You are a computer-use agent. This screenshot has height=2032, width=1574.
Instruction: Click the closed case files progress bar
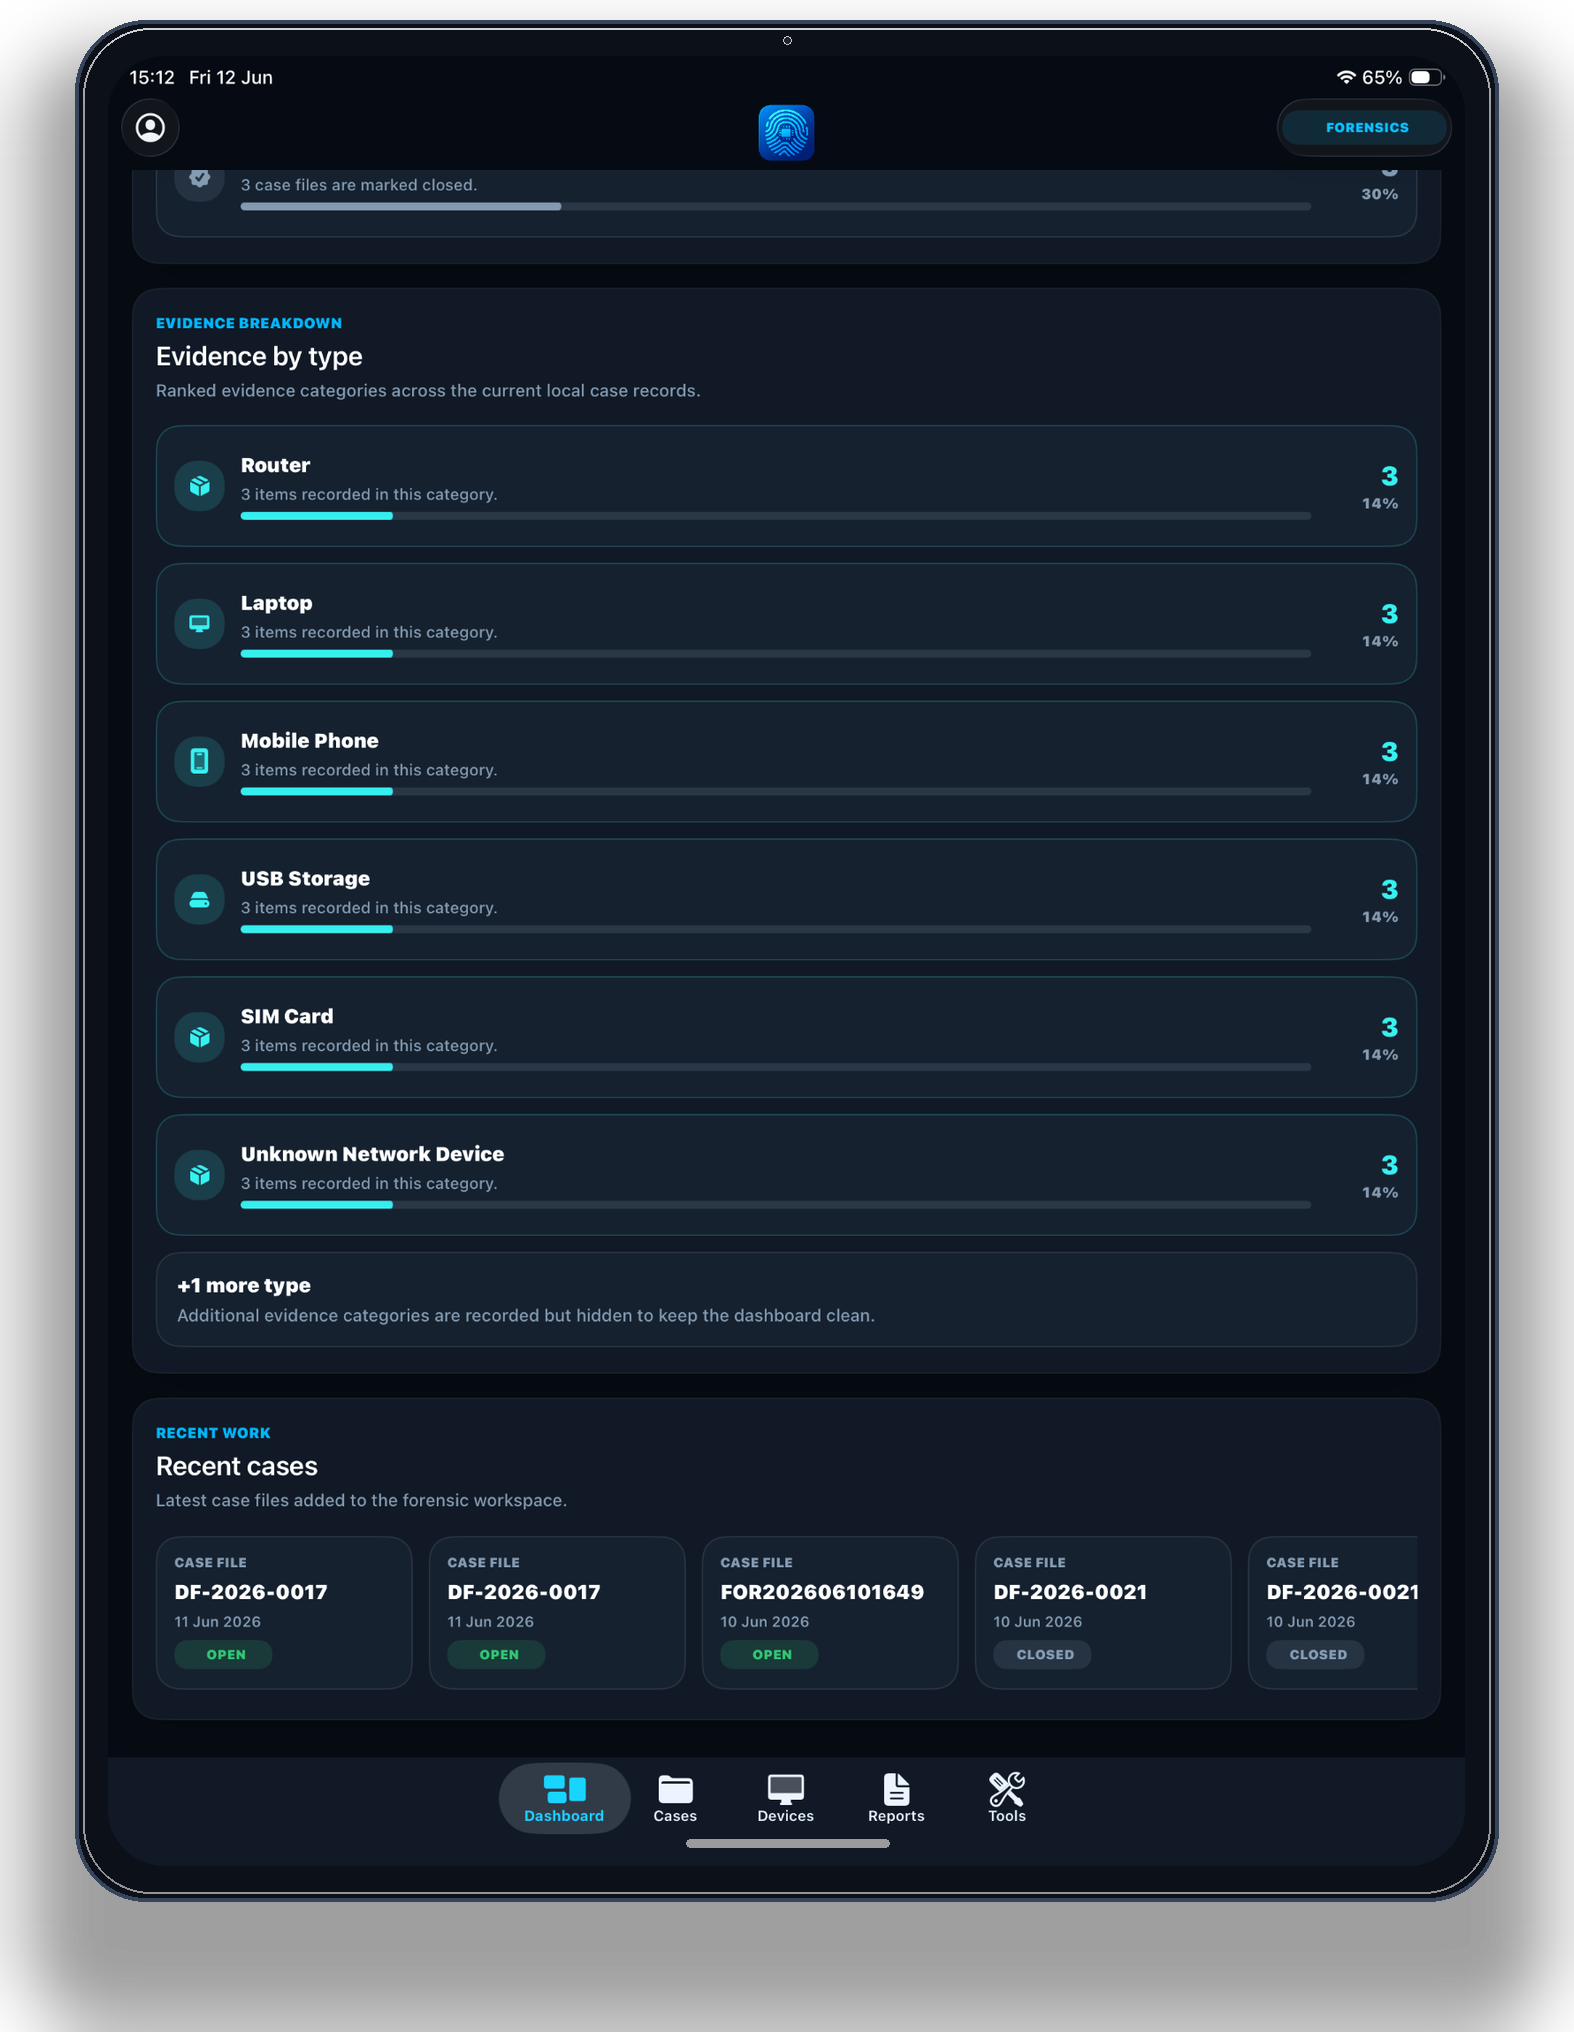click(x=776, y=207)
